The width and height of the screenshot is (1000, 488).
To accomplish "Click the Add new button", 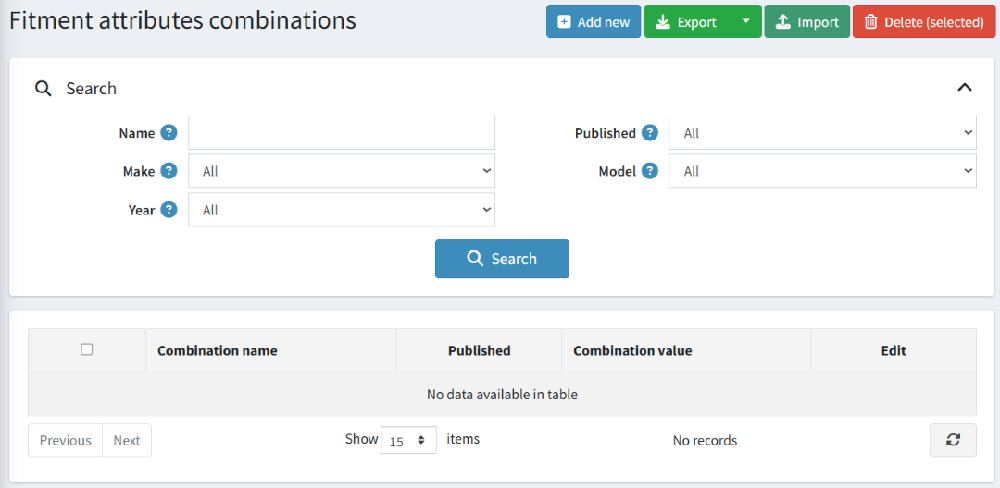I will pos(593,22).
